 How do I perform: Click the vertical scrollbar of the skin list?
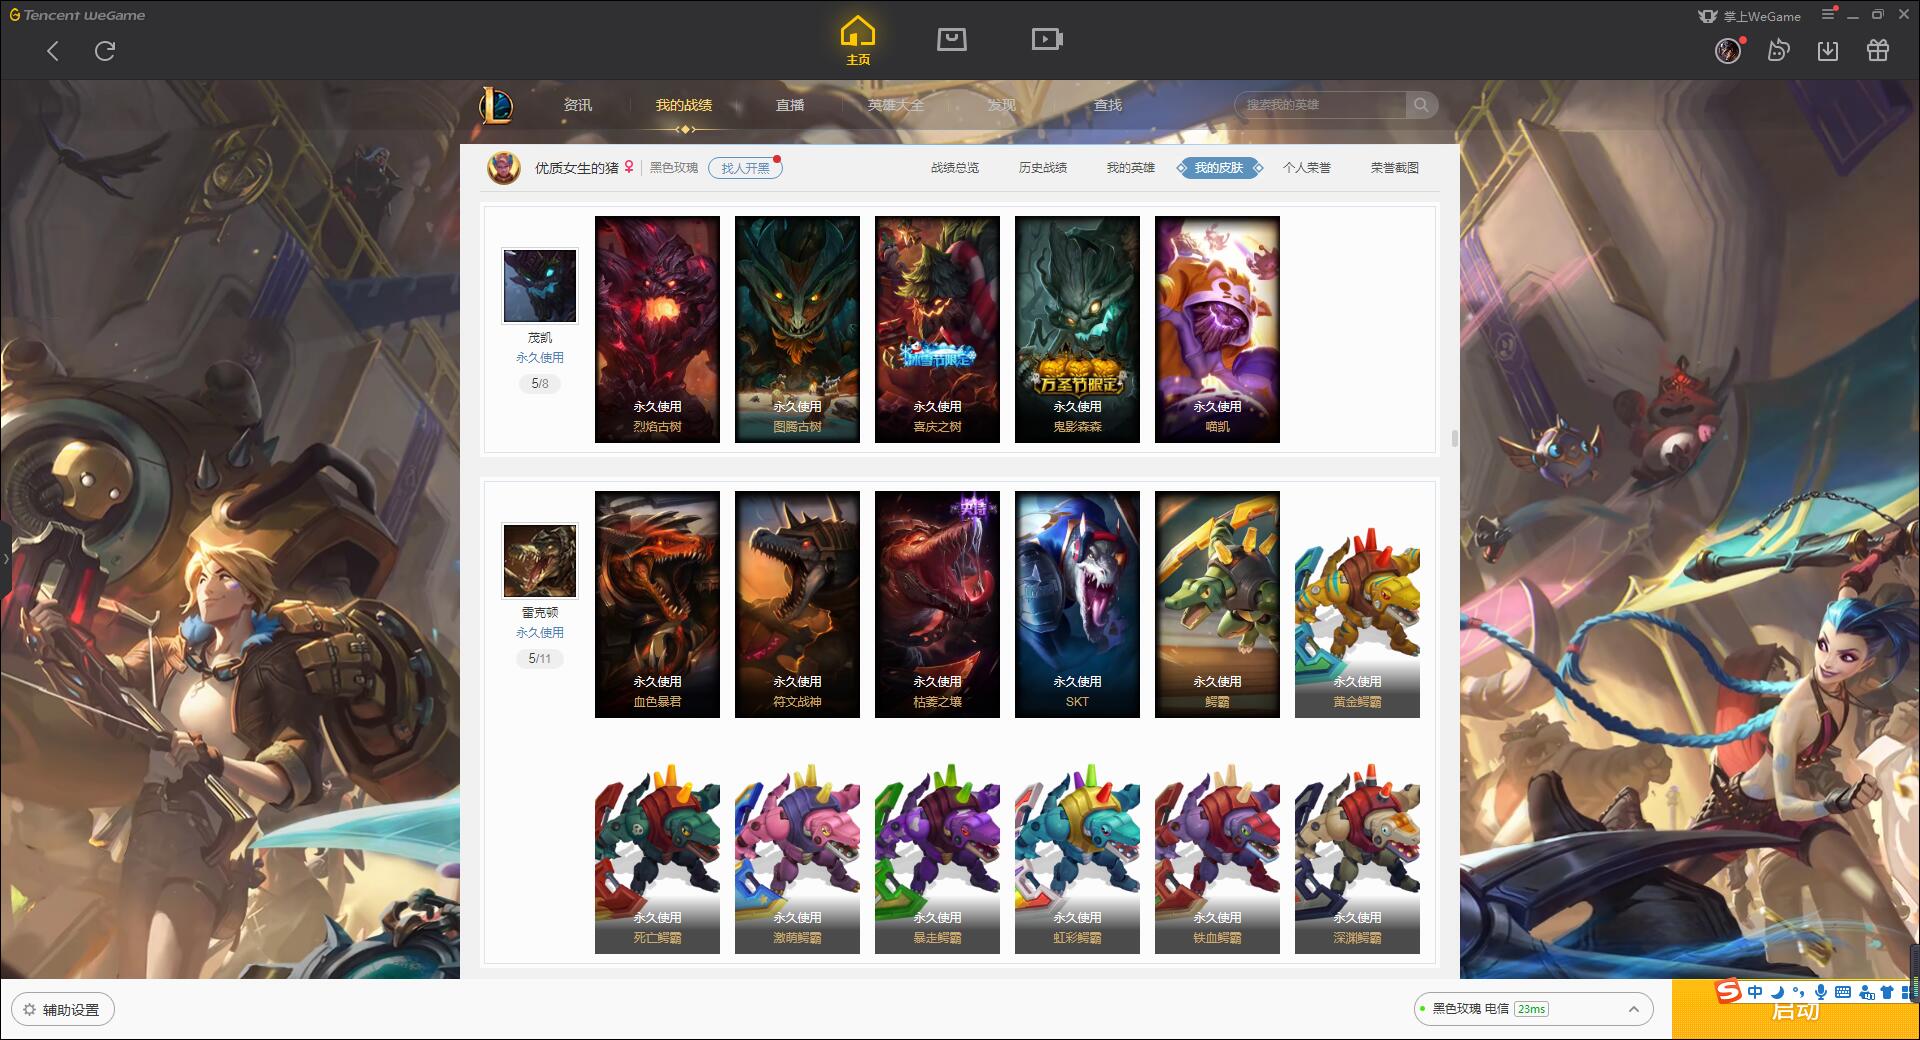pos(1454,439)
